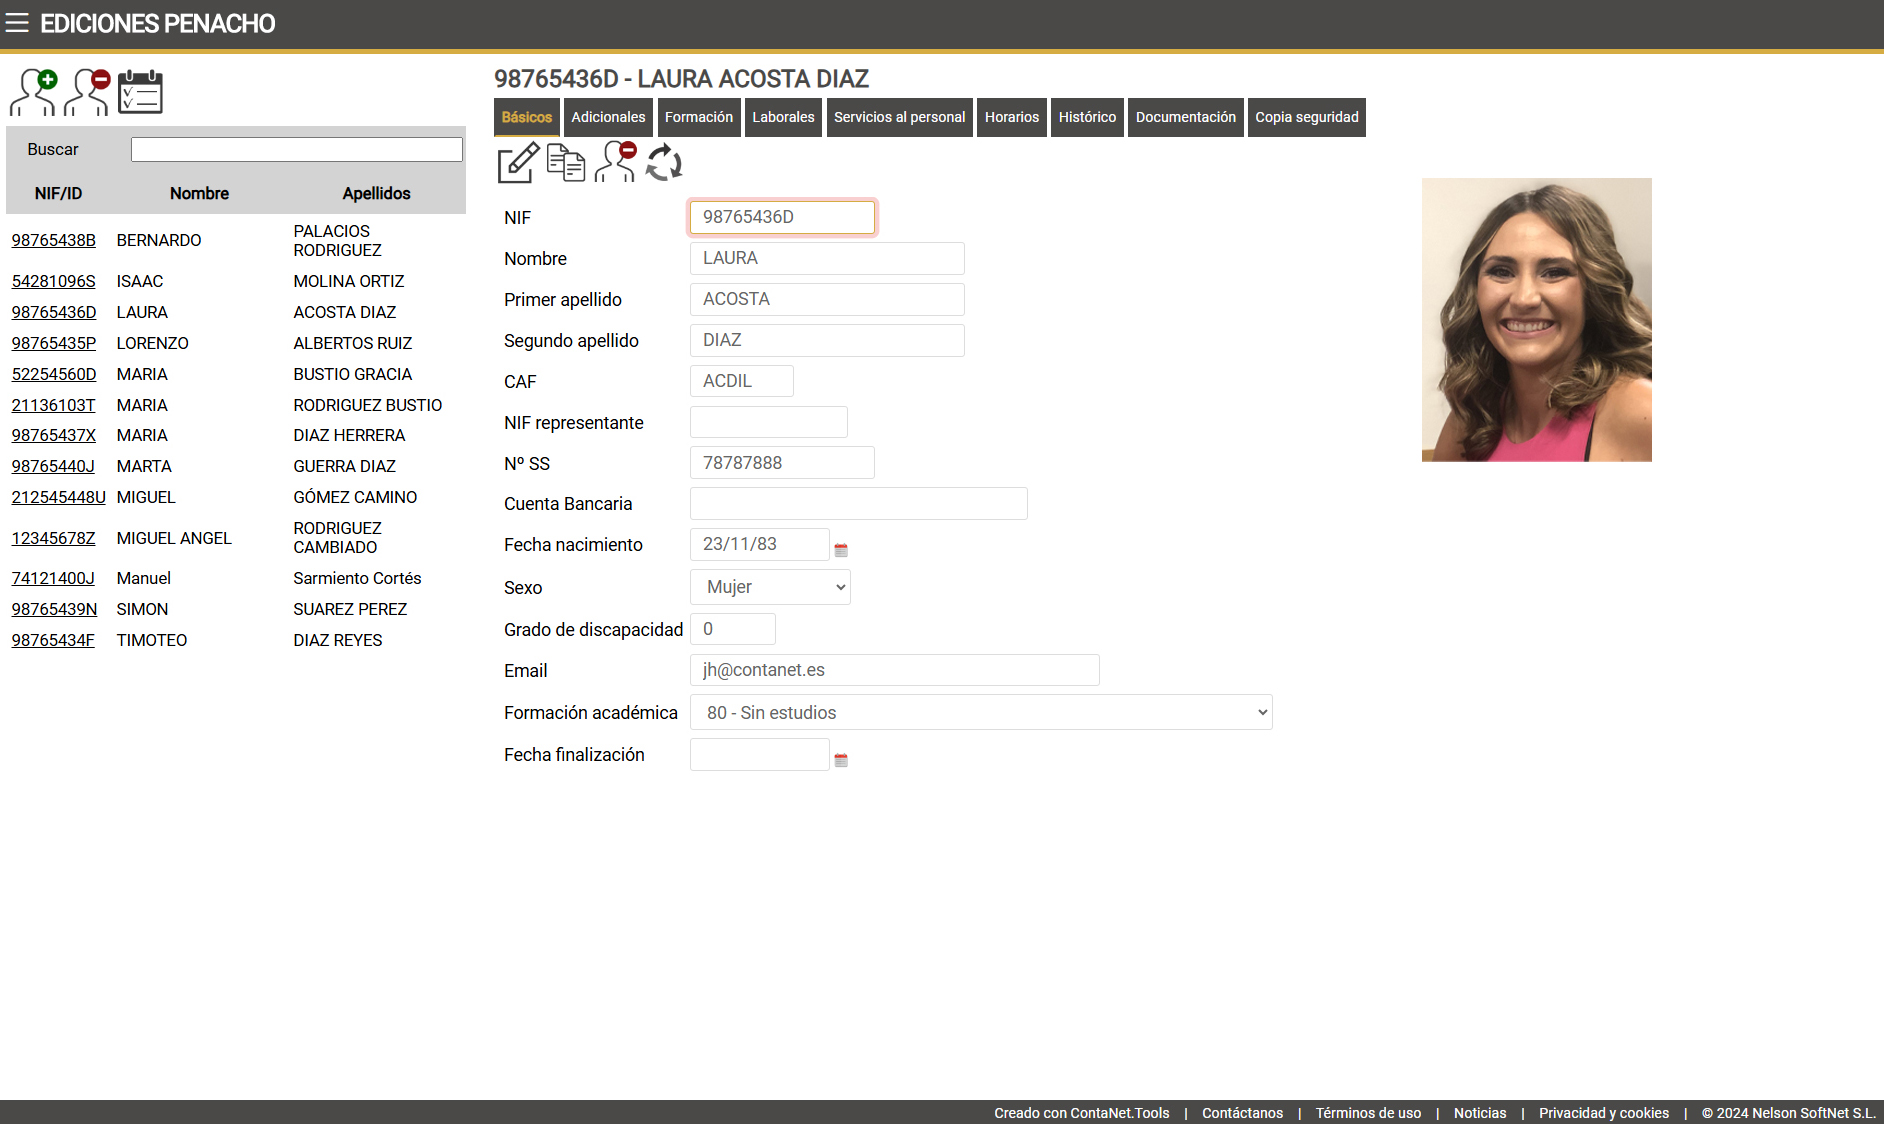Open the Sexo dropdown
Screen dimensions: 1884x1124
[770, 587]
